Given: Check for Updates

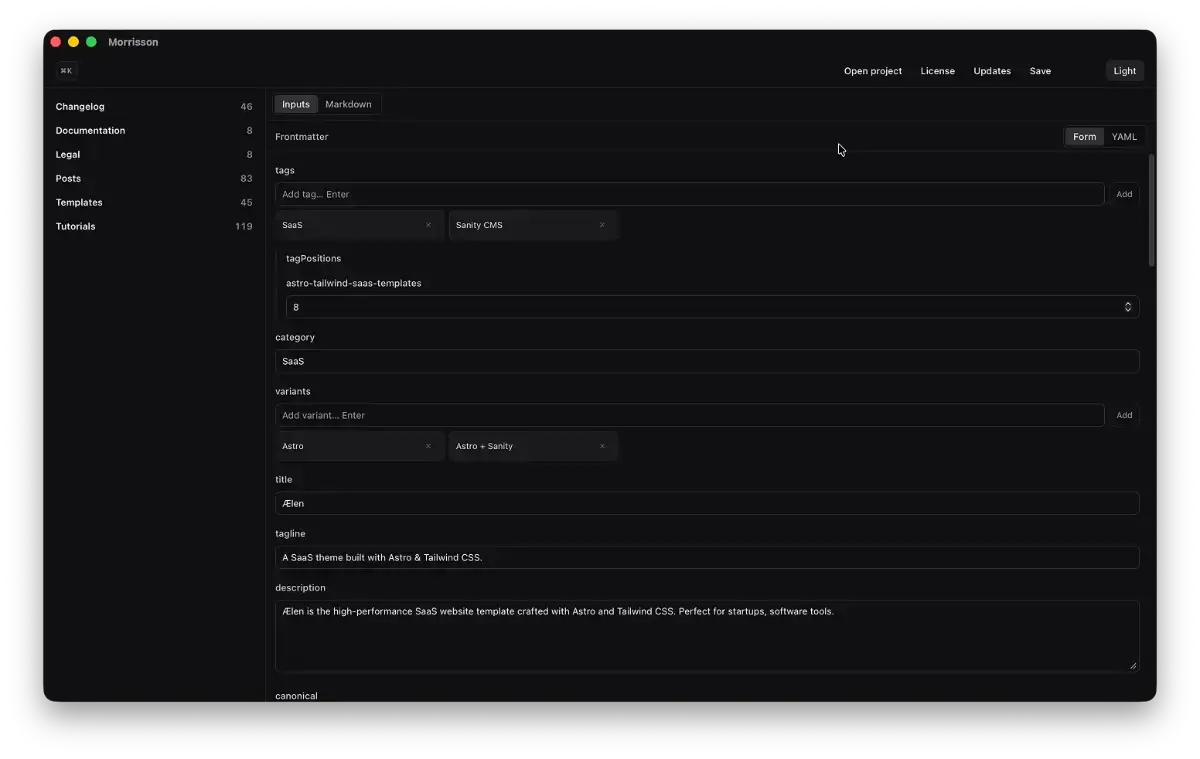Looking at the screenshot, I should pyautogui.click(x=991, y=70).
